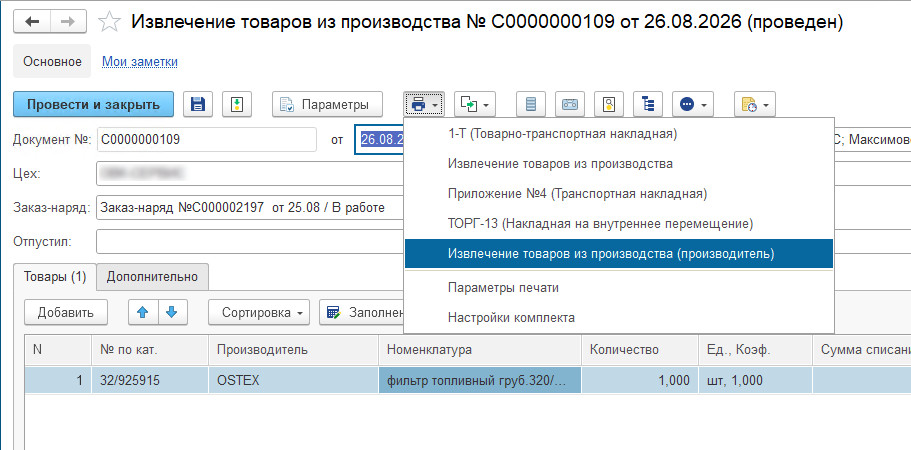Open the blue ellipsis more-actions dropdown
Viewport: 911px width, 450px height.
[x=693, y=105]
